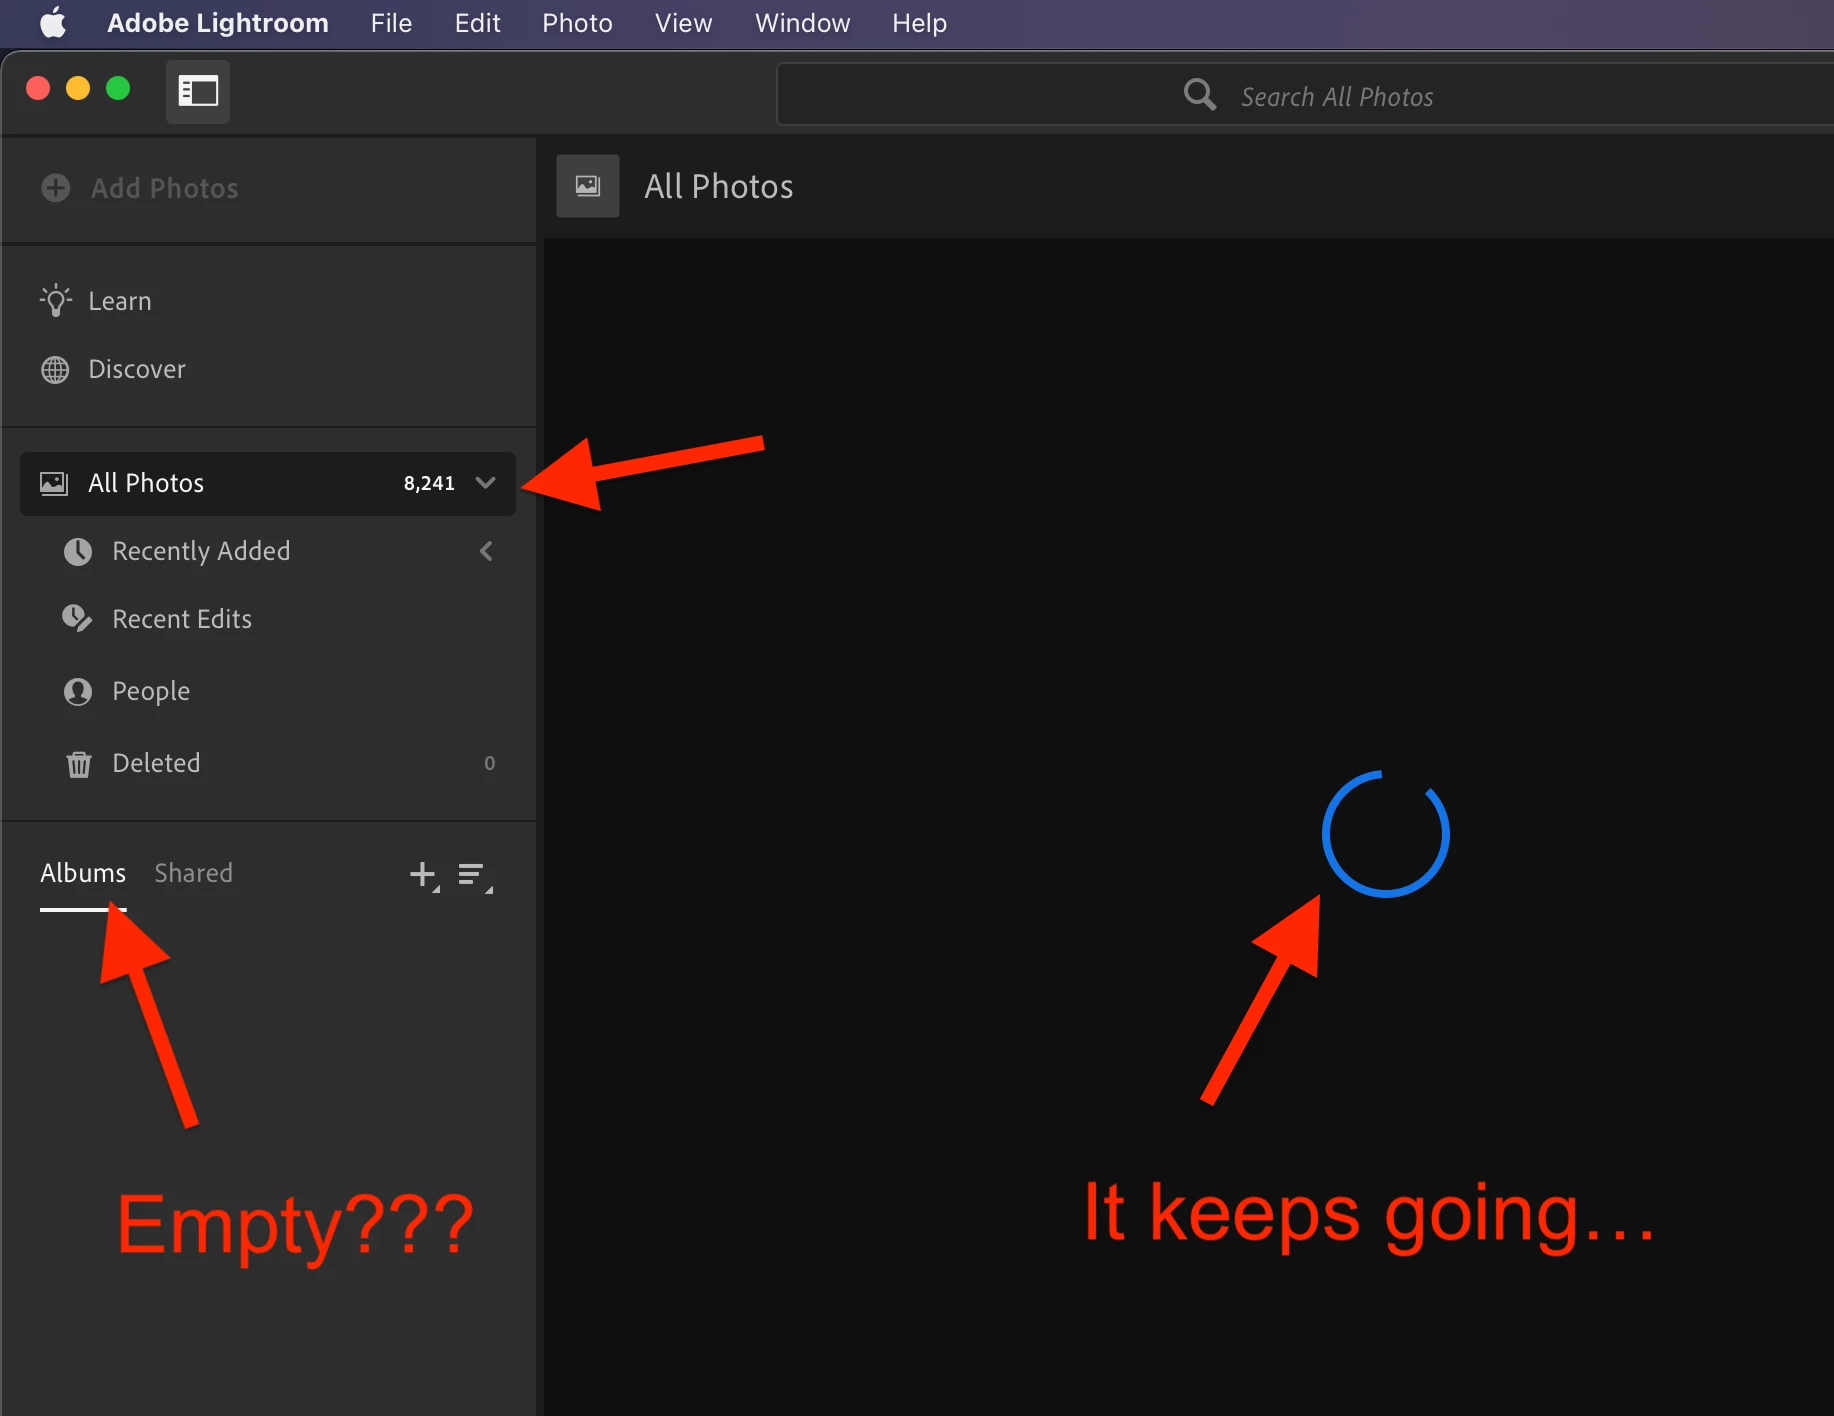Click the Search All Photos field

(1305, 95)
